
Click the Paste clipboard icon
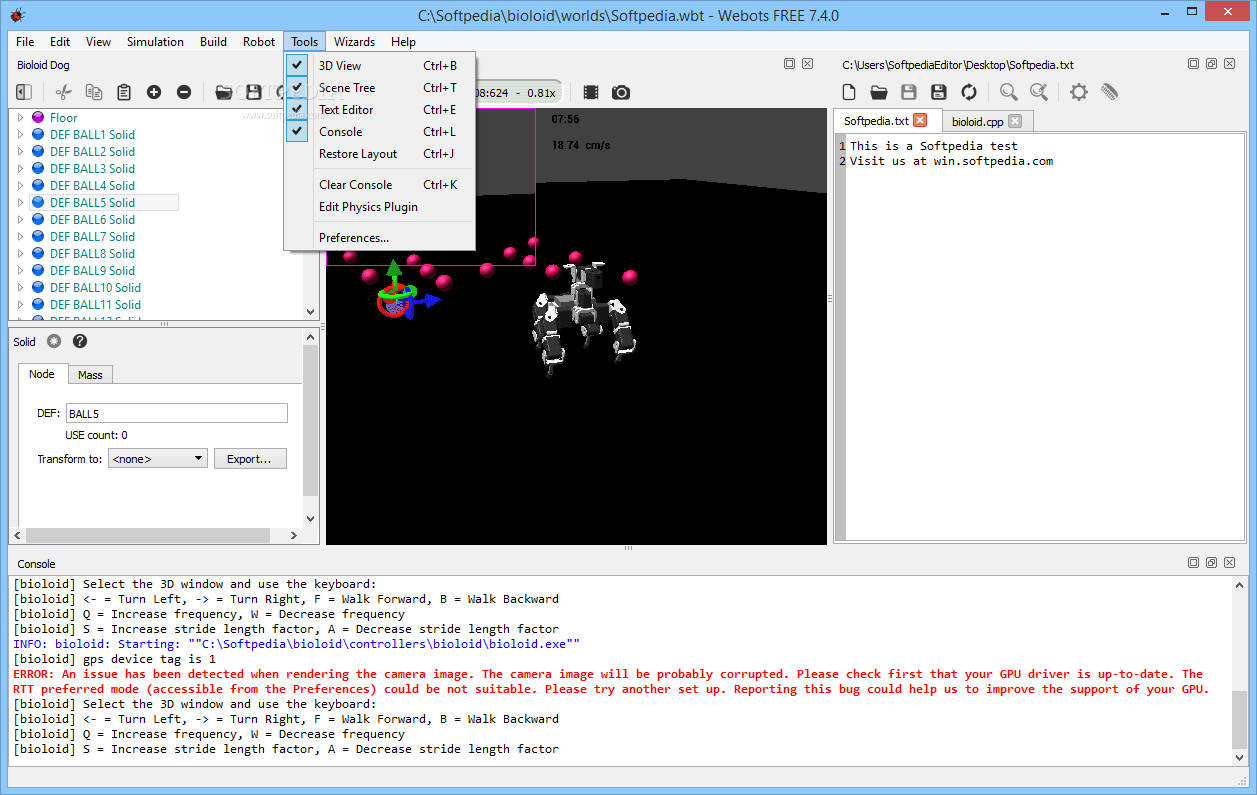point(124,92)
